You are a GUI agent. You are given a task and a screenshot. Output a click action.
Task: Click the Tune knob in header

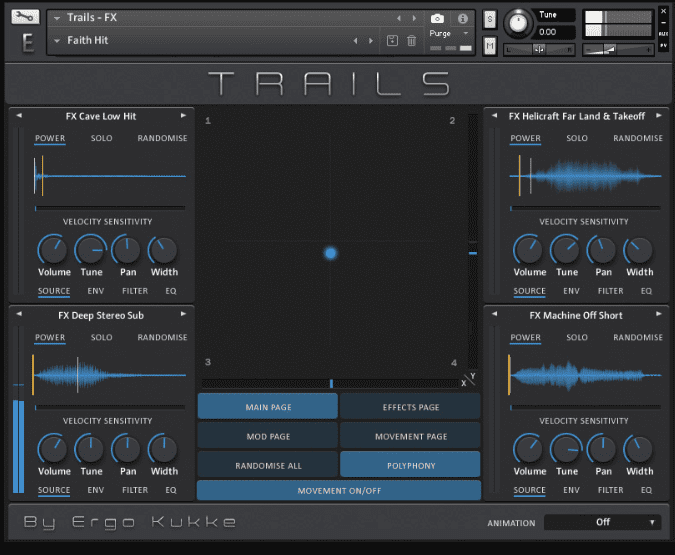point(518,22)
